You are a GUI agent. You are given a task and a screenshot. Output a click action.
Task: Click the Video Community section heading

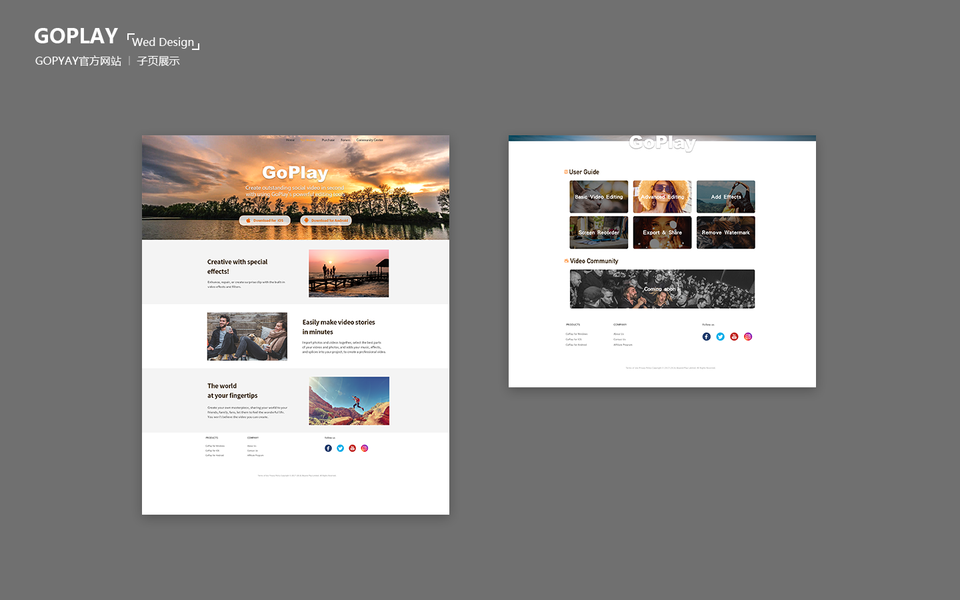(x=594, y=261)
